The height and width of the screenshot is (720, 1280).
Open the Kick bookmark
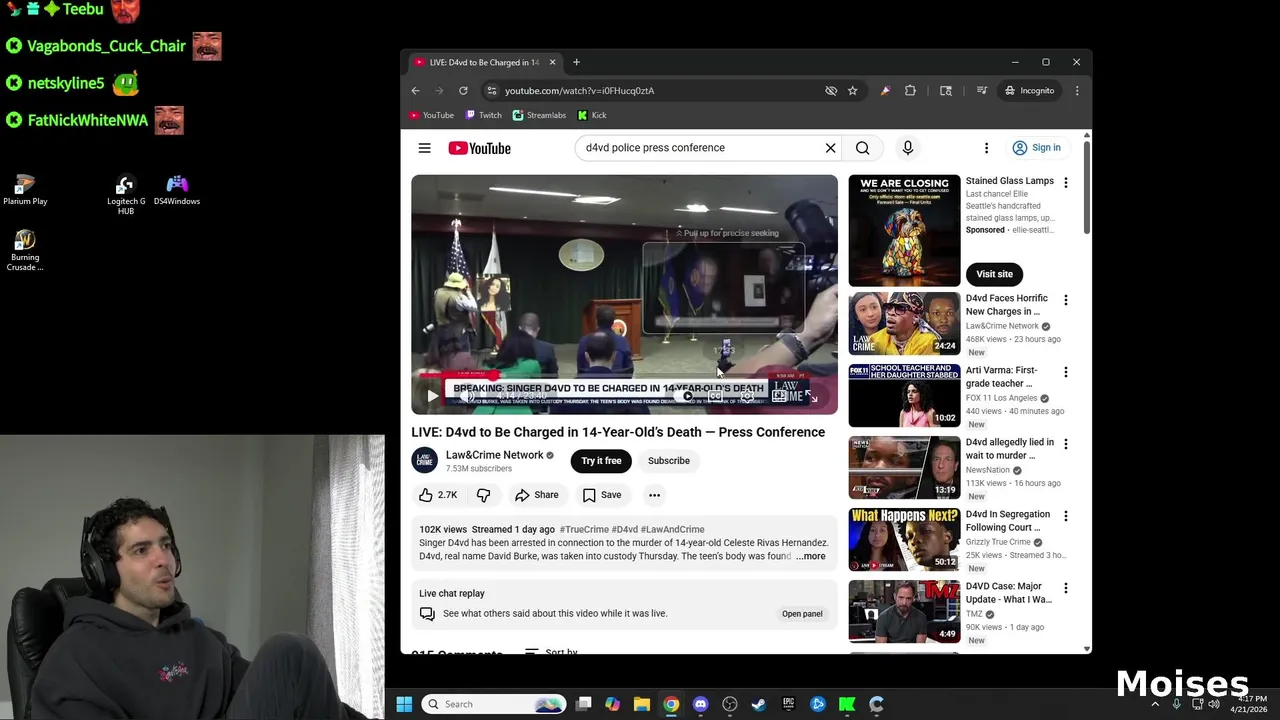[592, 115]
